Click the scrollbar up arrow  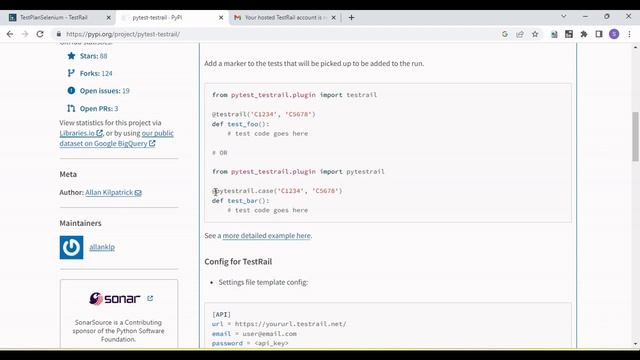[x=636, y=47]
